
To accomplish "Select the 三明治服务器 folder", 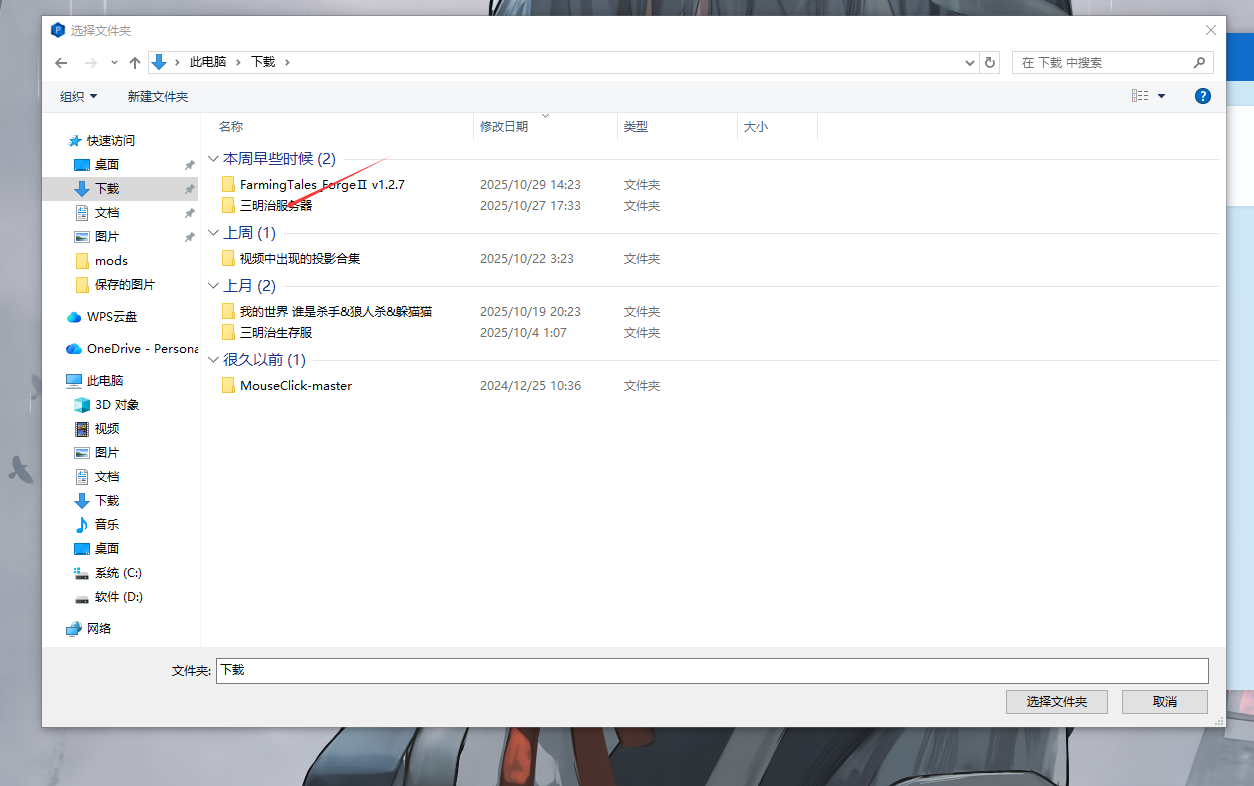I will click(x=276, y=205).
